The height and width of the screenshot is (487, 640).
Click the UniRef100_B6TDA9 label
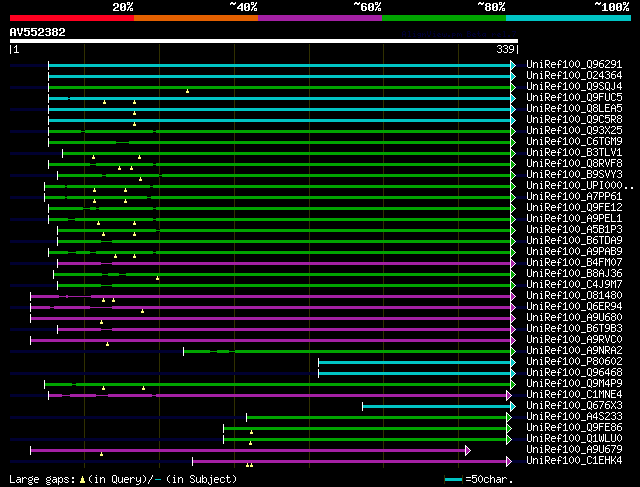tap(574, 241)
